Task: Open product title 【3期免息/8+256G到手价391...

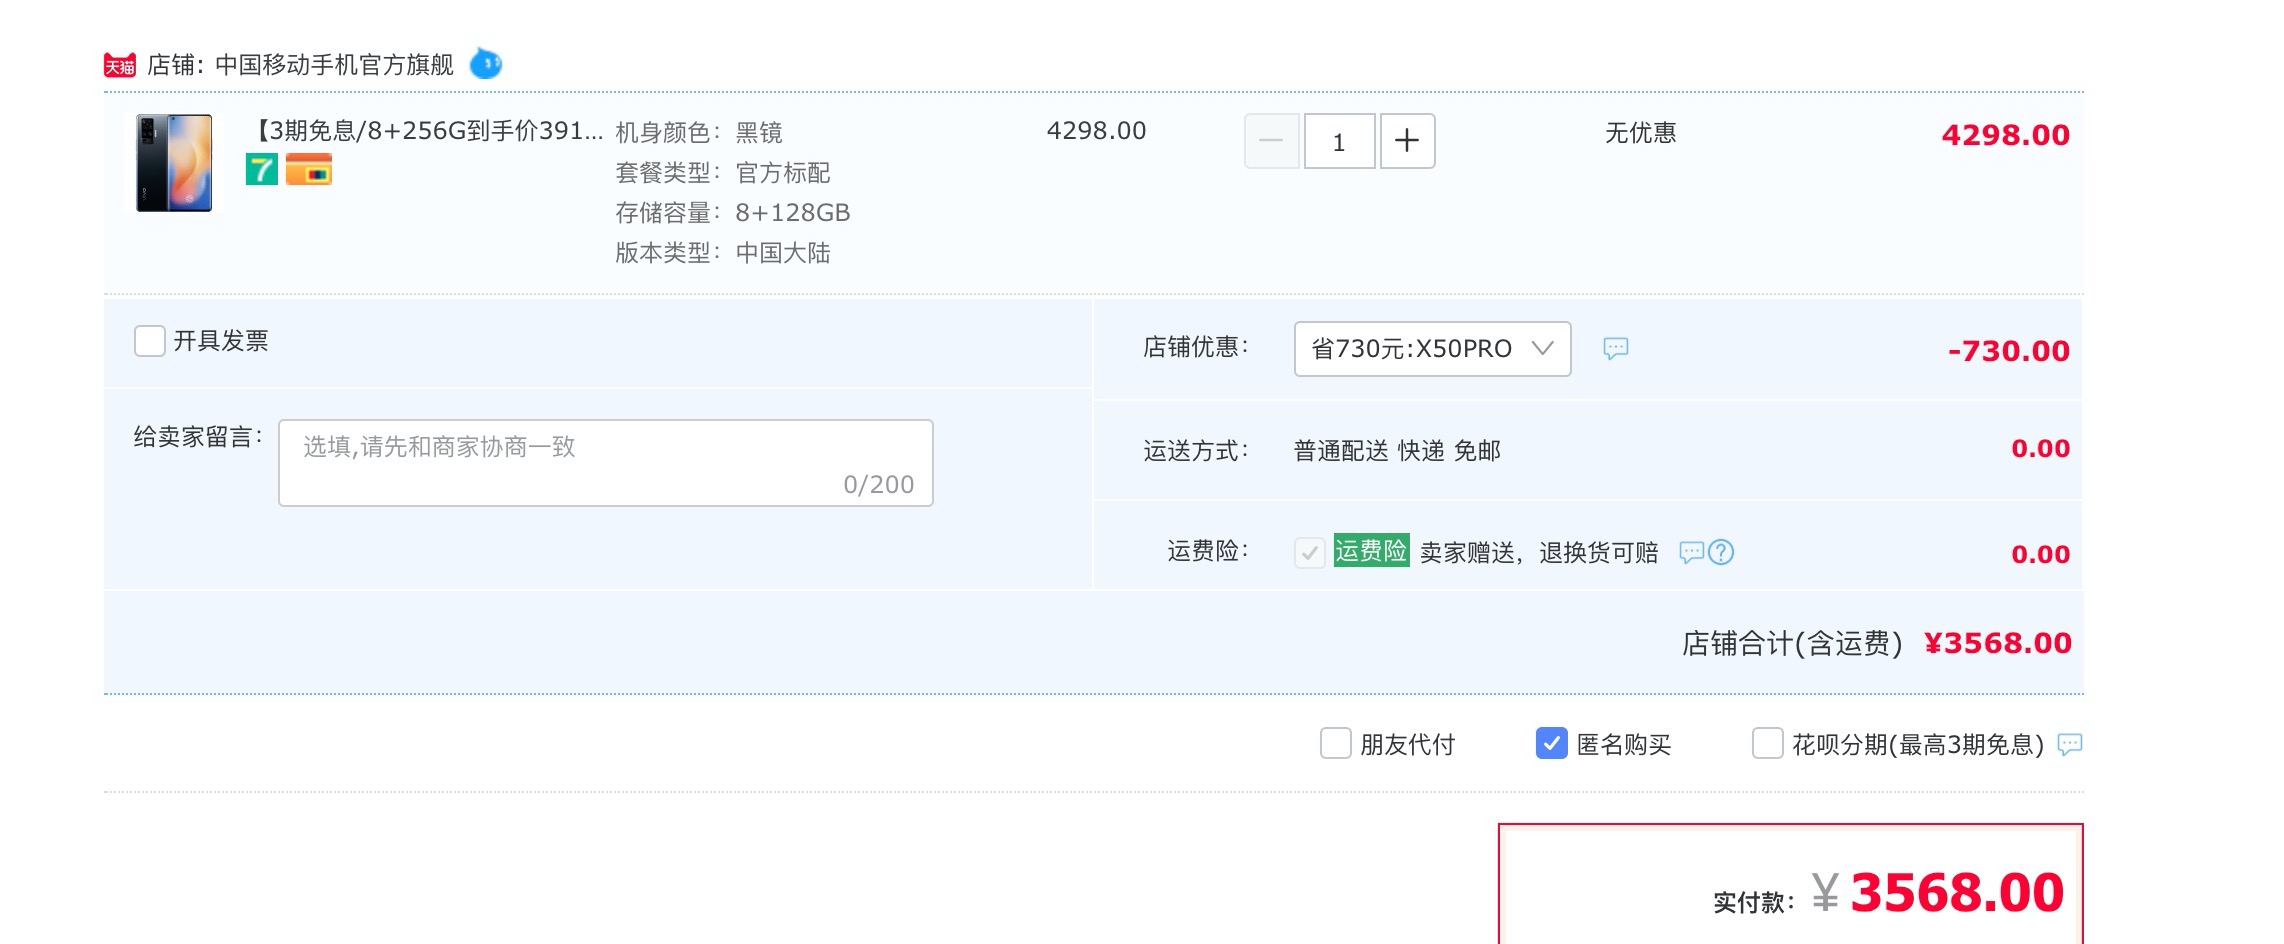Action: click(425, 131)
